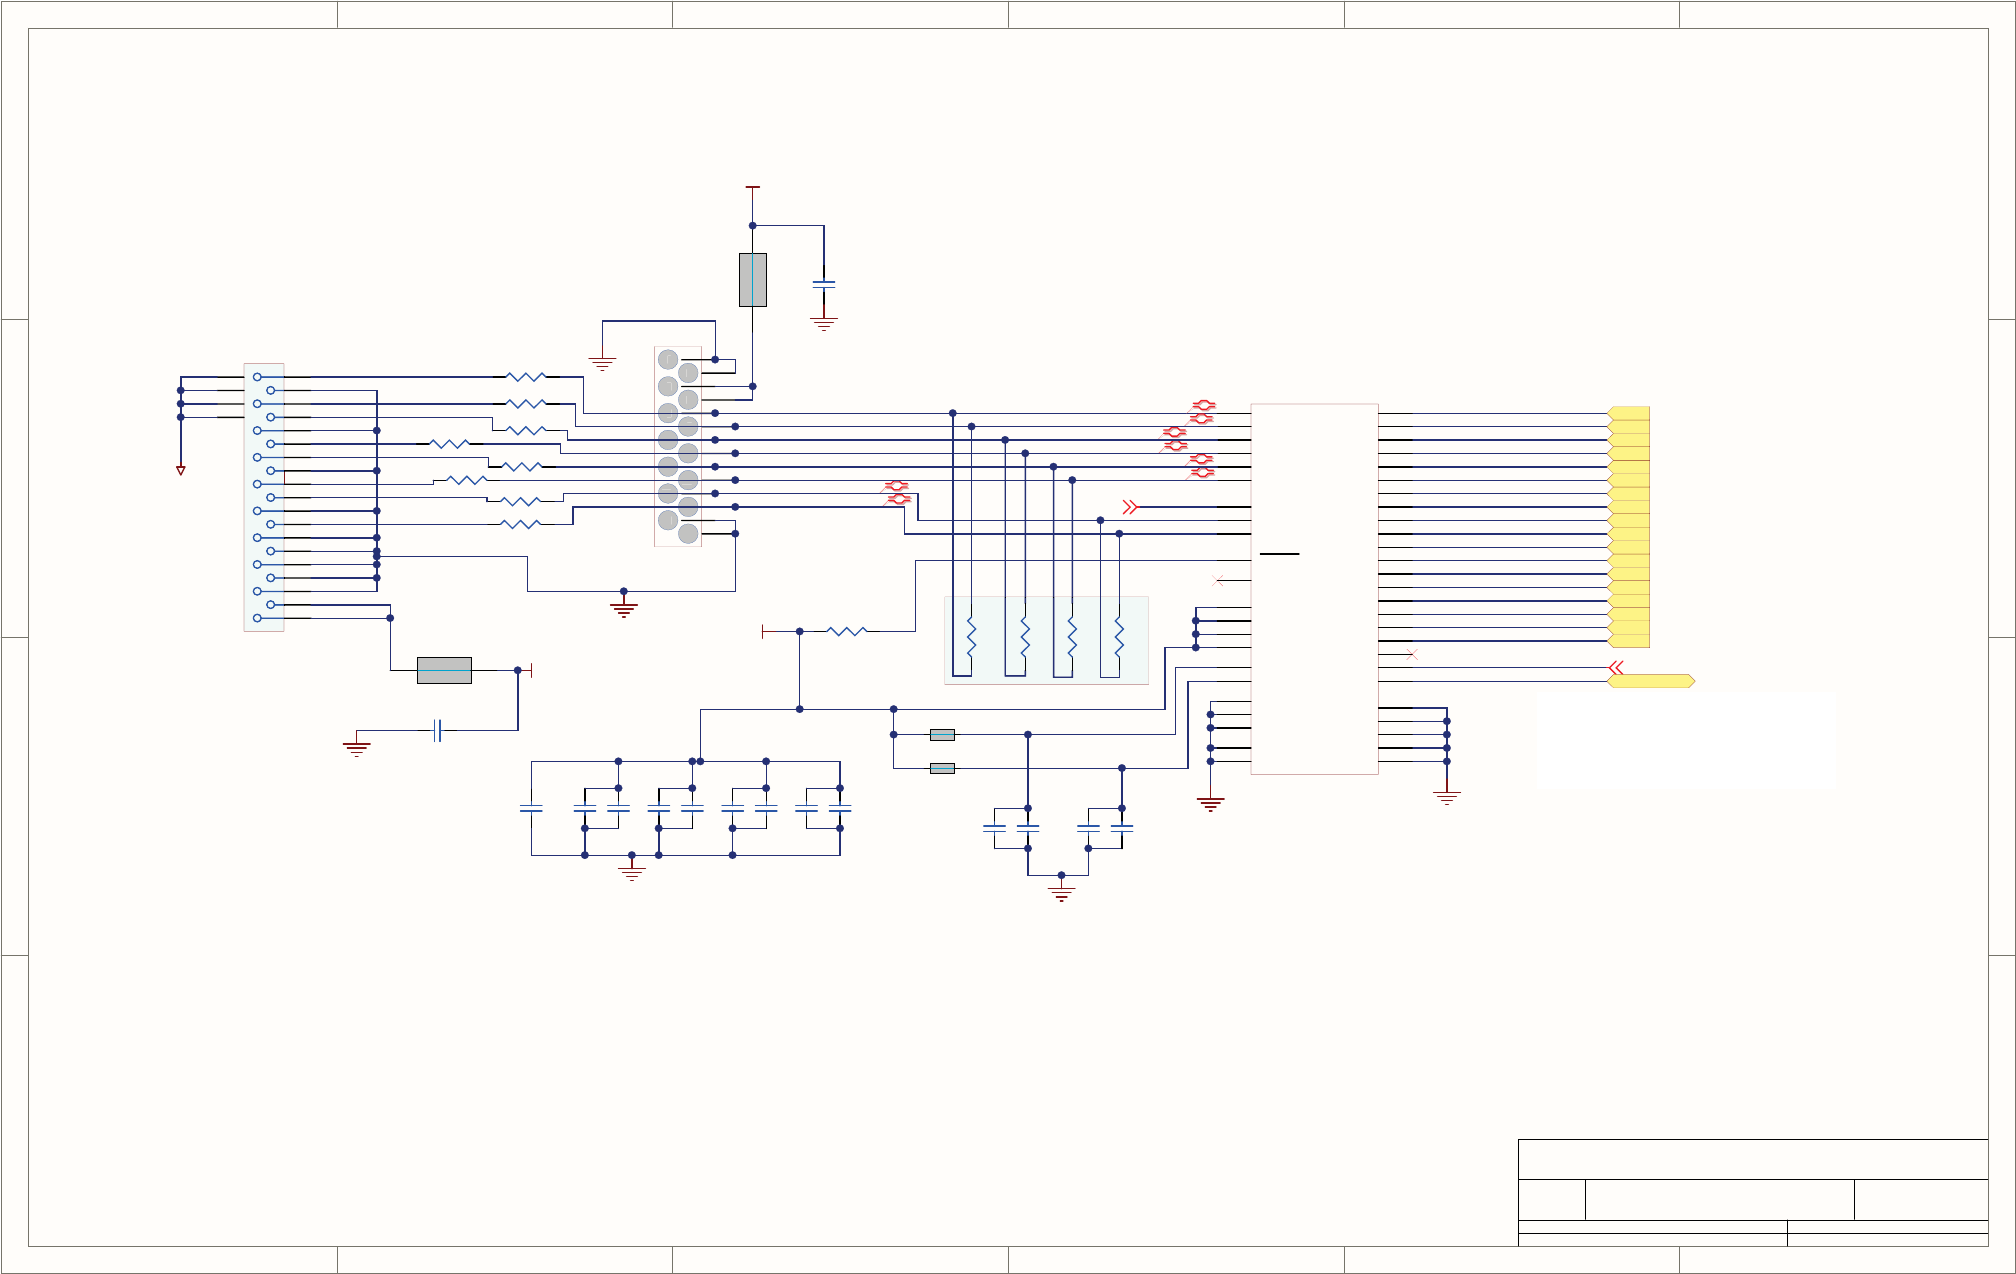2016x1274 pixels.
Task: Click the ground symbol below the gray pad header
Action: tap(624, 608)
